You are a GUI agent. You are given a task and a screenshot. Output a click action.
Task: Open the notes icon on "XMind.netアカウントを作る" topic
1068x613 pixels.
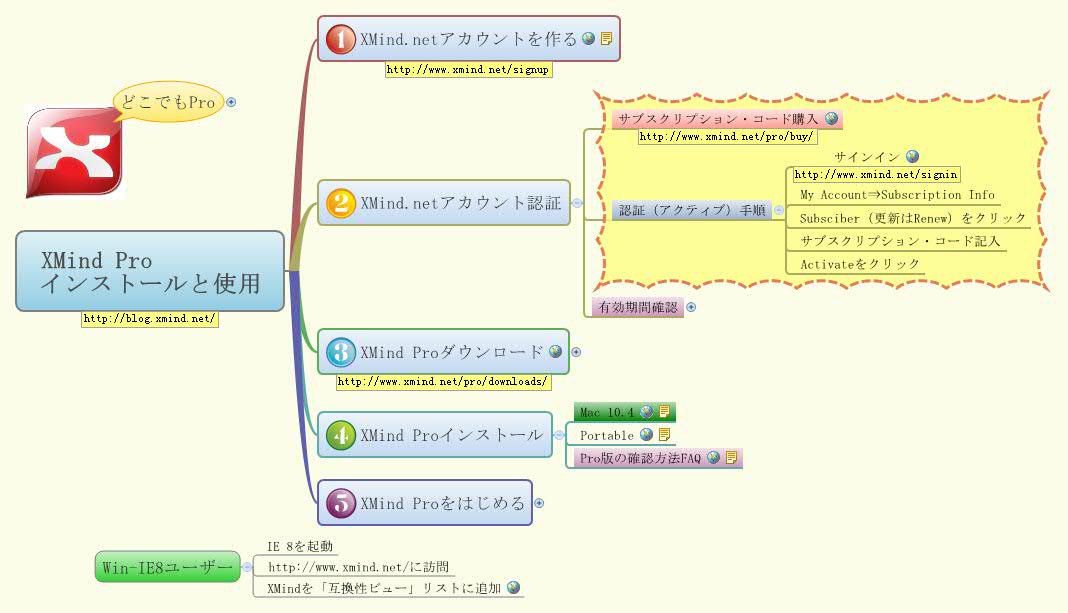click(606, 39)
